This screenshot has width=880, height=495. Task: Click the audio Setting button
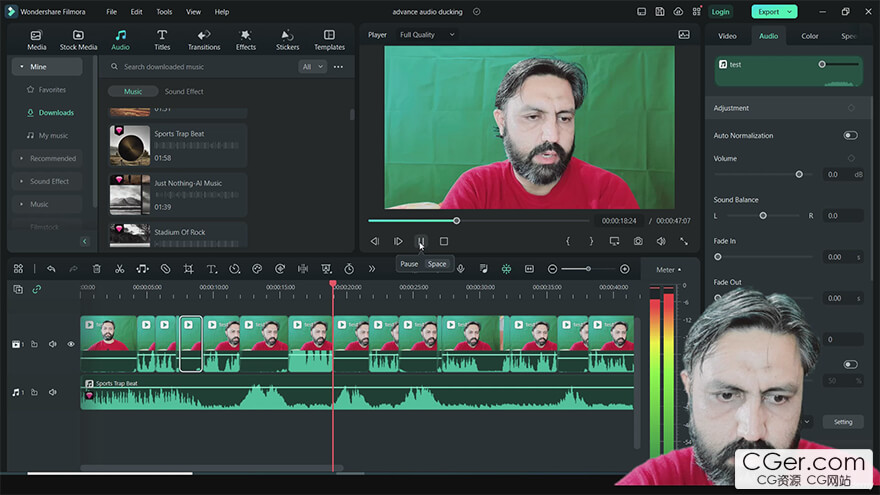[x=842, y=422]
